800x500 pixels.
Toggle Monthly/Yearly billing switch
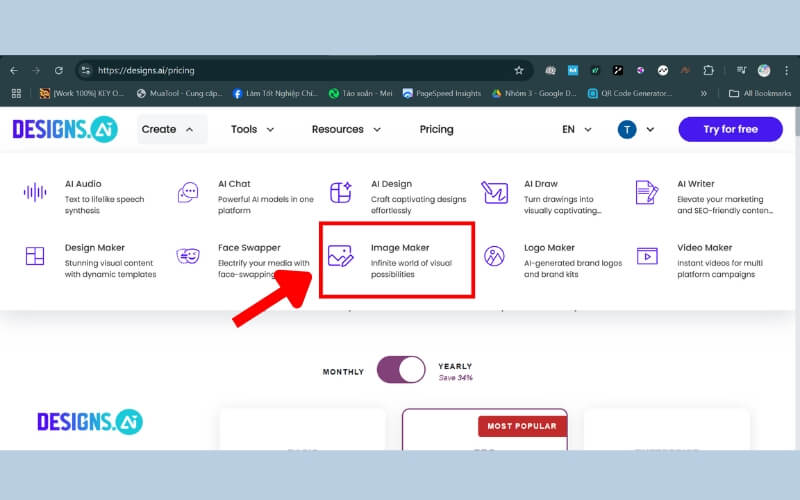click(401, 370)
